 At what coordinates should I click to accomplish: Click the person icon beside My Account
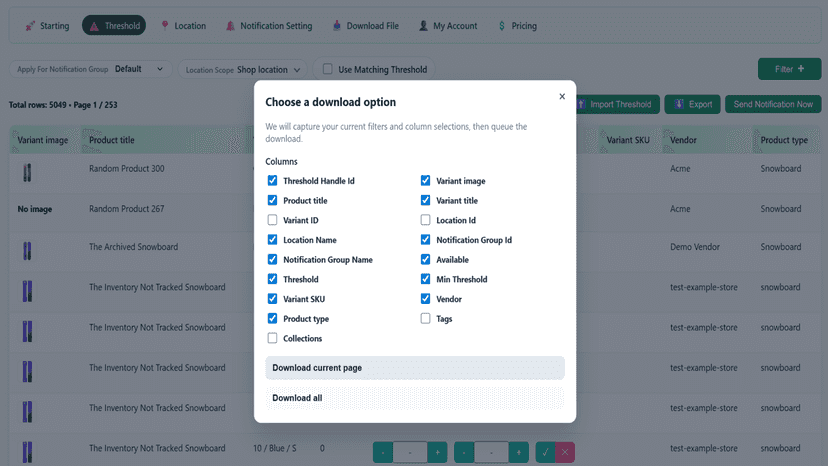coord(423,26)
